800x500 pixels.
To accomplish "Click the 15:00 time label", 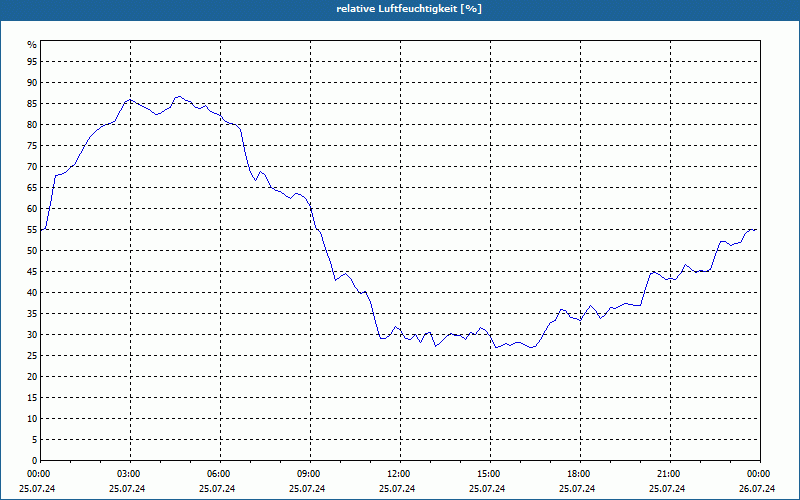I will pyautogui.click(x=490, y=474).
